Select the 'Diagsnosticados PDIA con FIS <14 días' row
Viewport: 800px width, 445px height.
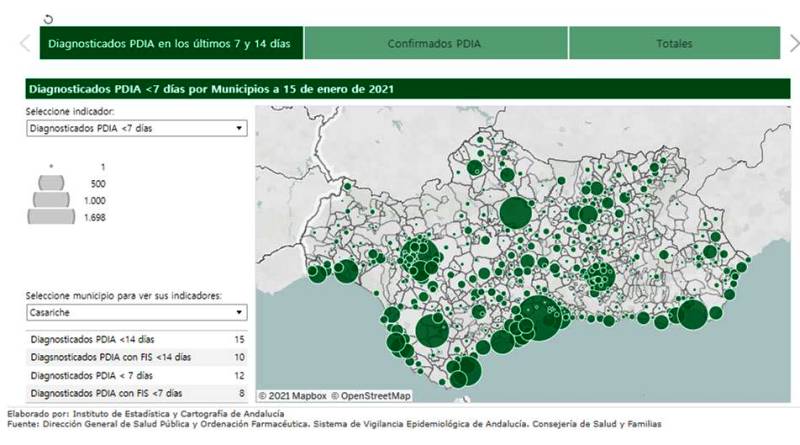[136, 357]
